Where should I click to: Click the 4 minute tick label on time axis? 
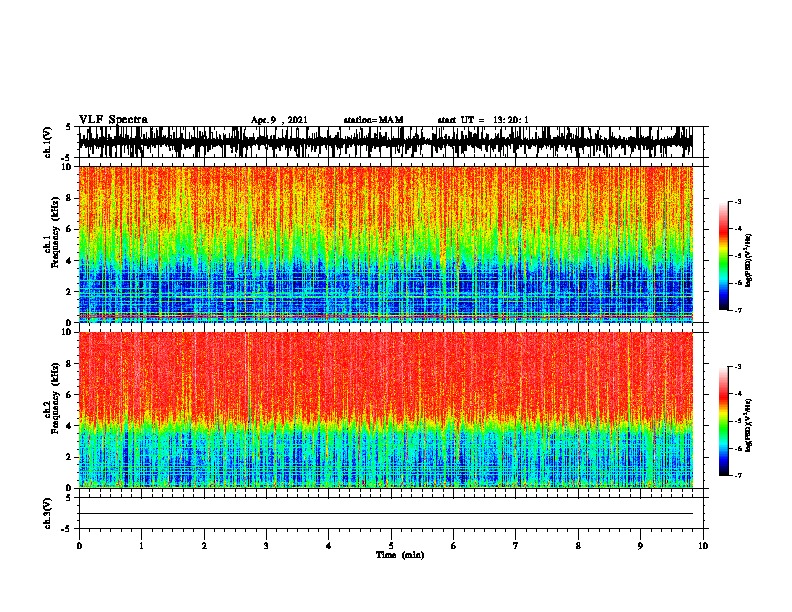click(329, 546)
